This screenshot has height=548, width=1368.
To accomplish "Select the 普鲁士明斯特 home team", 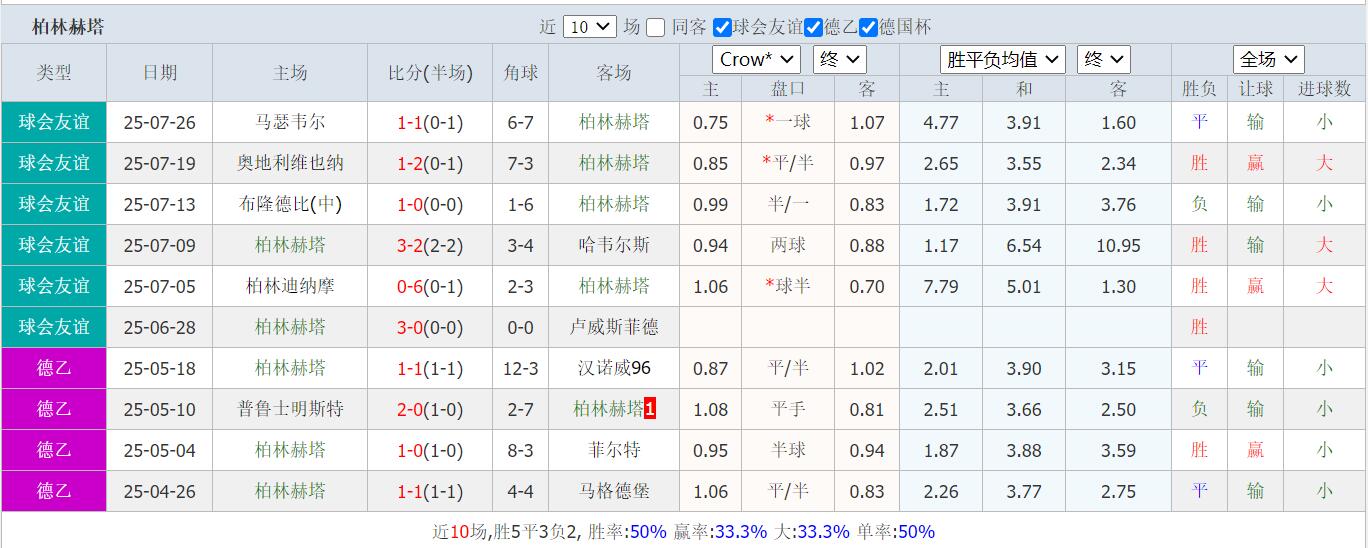I will tap(290, 409).
